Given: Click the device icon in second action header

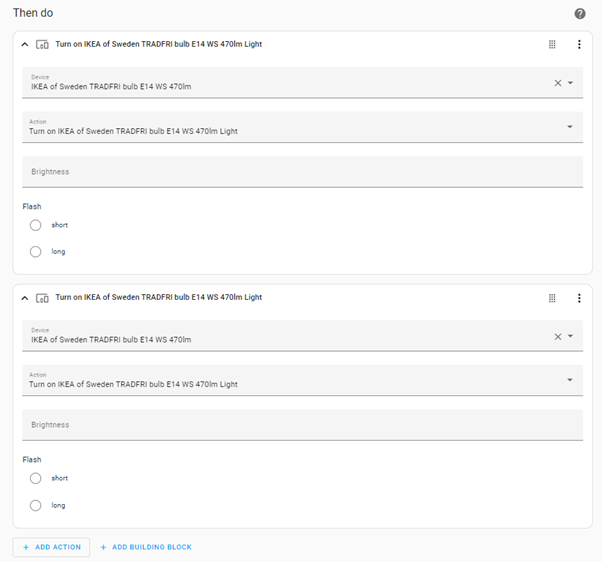Looking at the screenshot, I should point(42,298).
